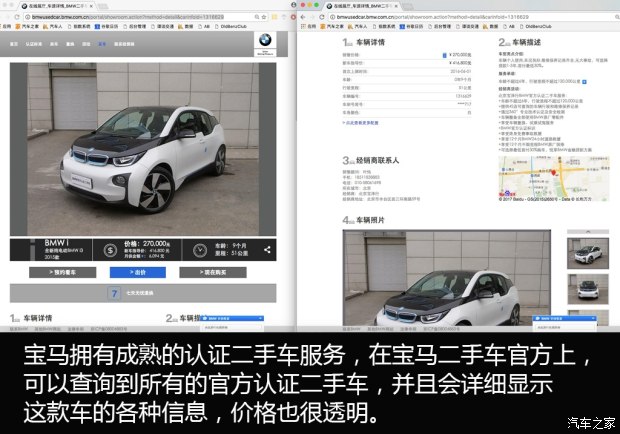Open apps grid icon in right bookmarks bar

303,26
